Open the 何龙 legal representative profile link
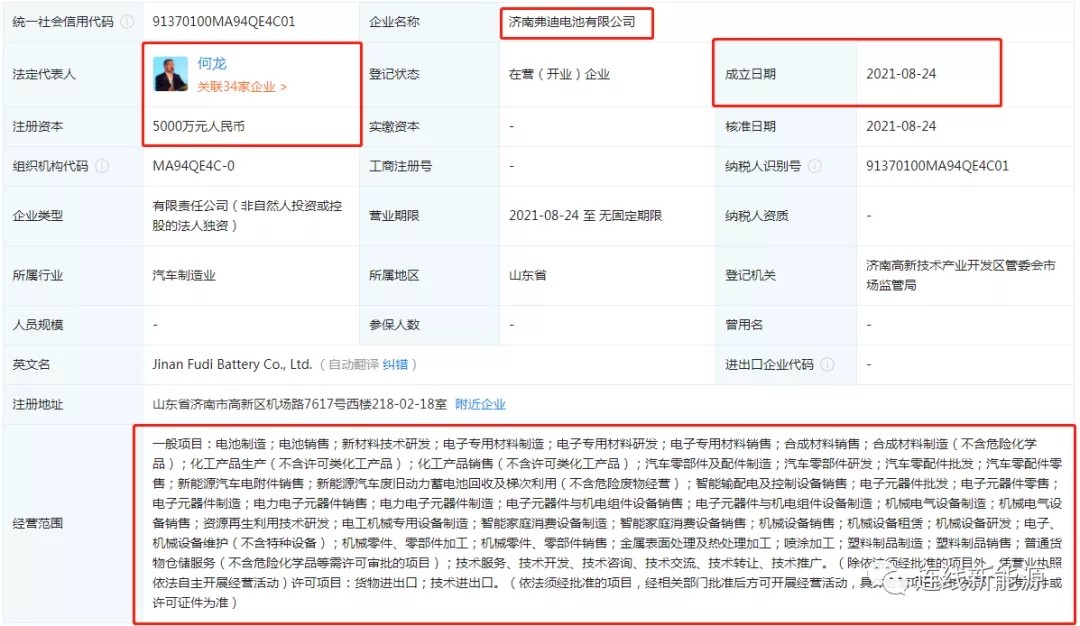Viewport: 1080px width, 626px height. tap(213, 64)
